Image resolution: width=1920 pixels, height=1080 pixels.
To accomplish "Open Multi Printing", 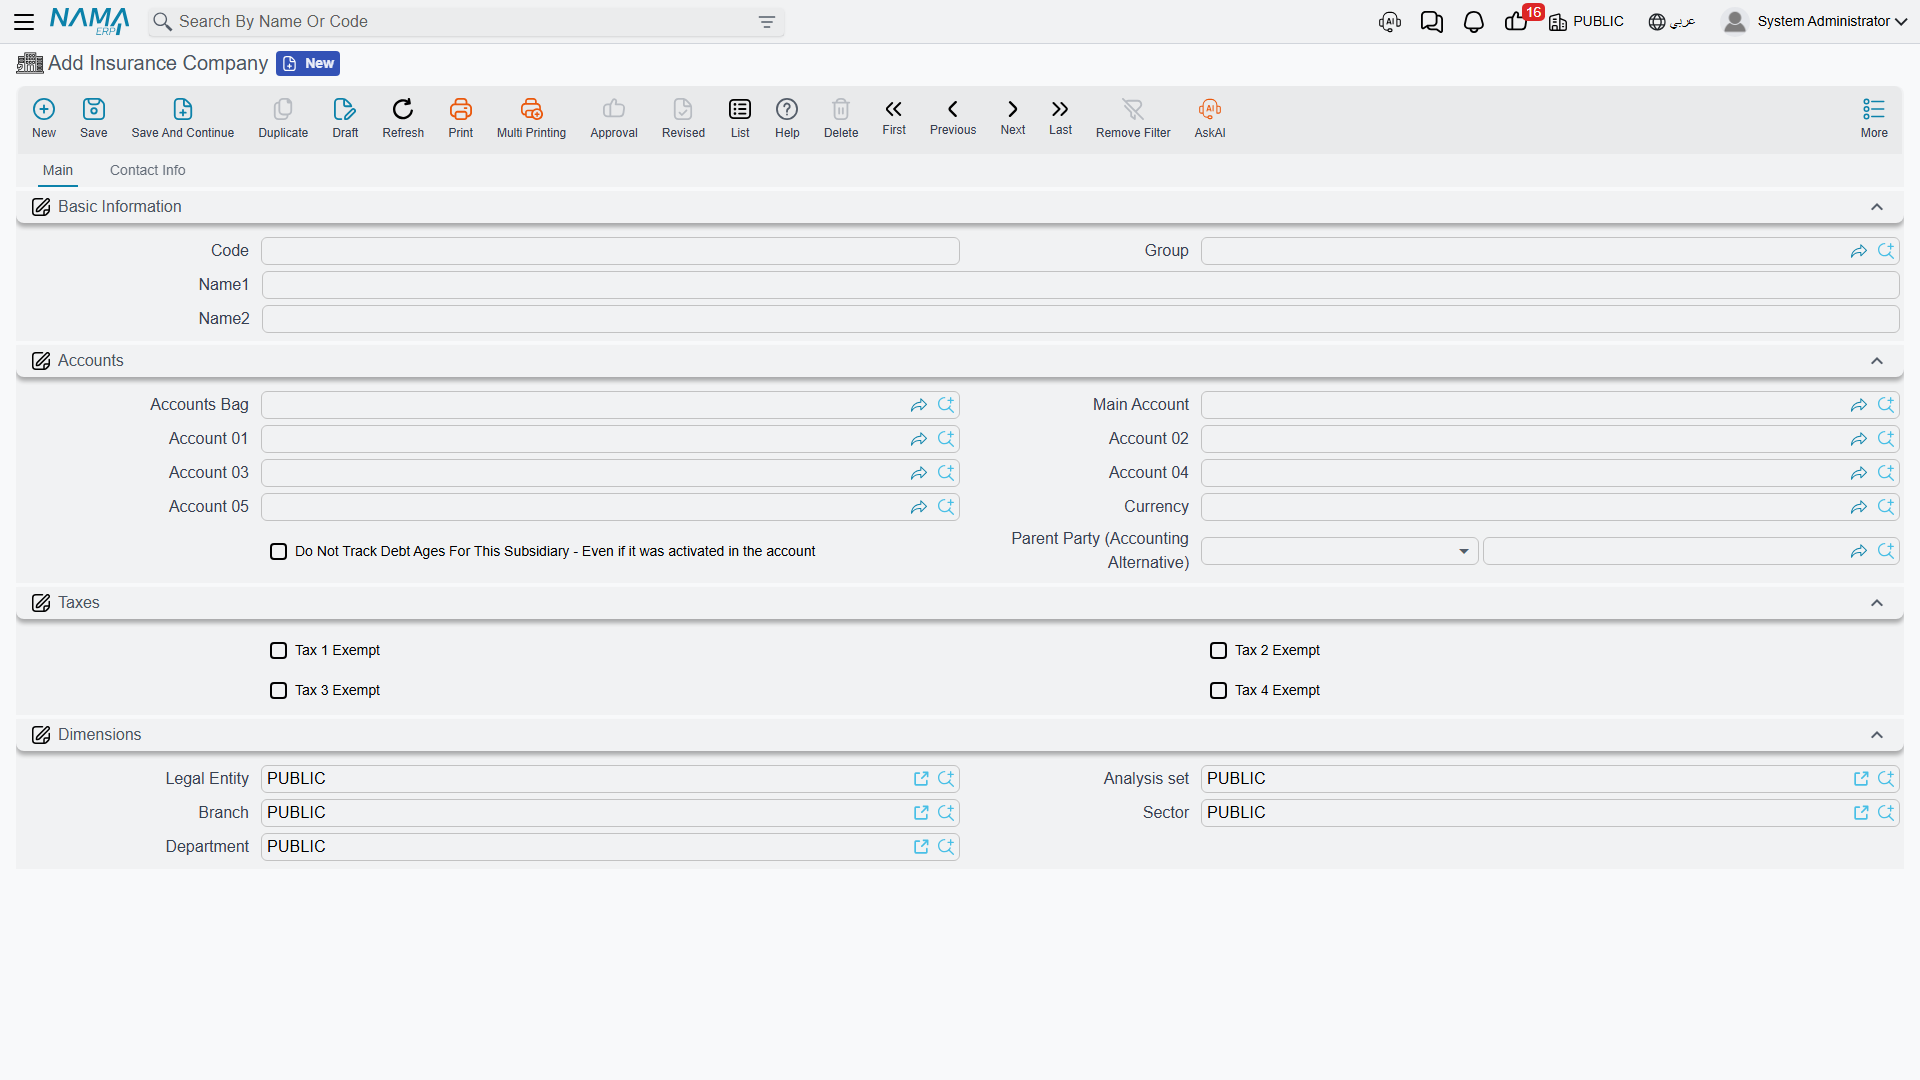I will pos(531,118).
